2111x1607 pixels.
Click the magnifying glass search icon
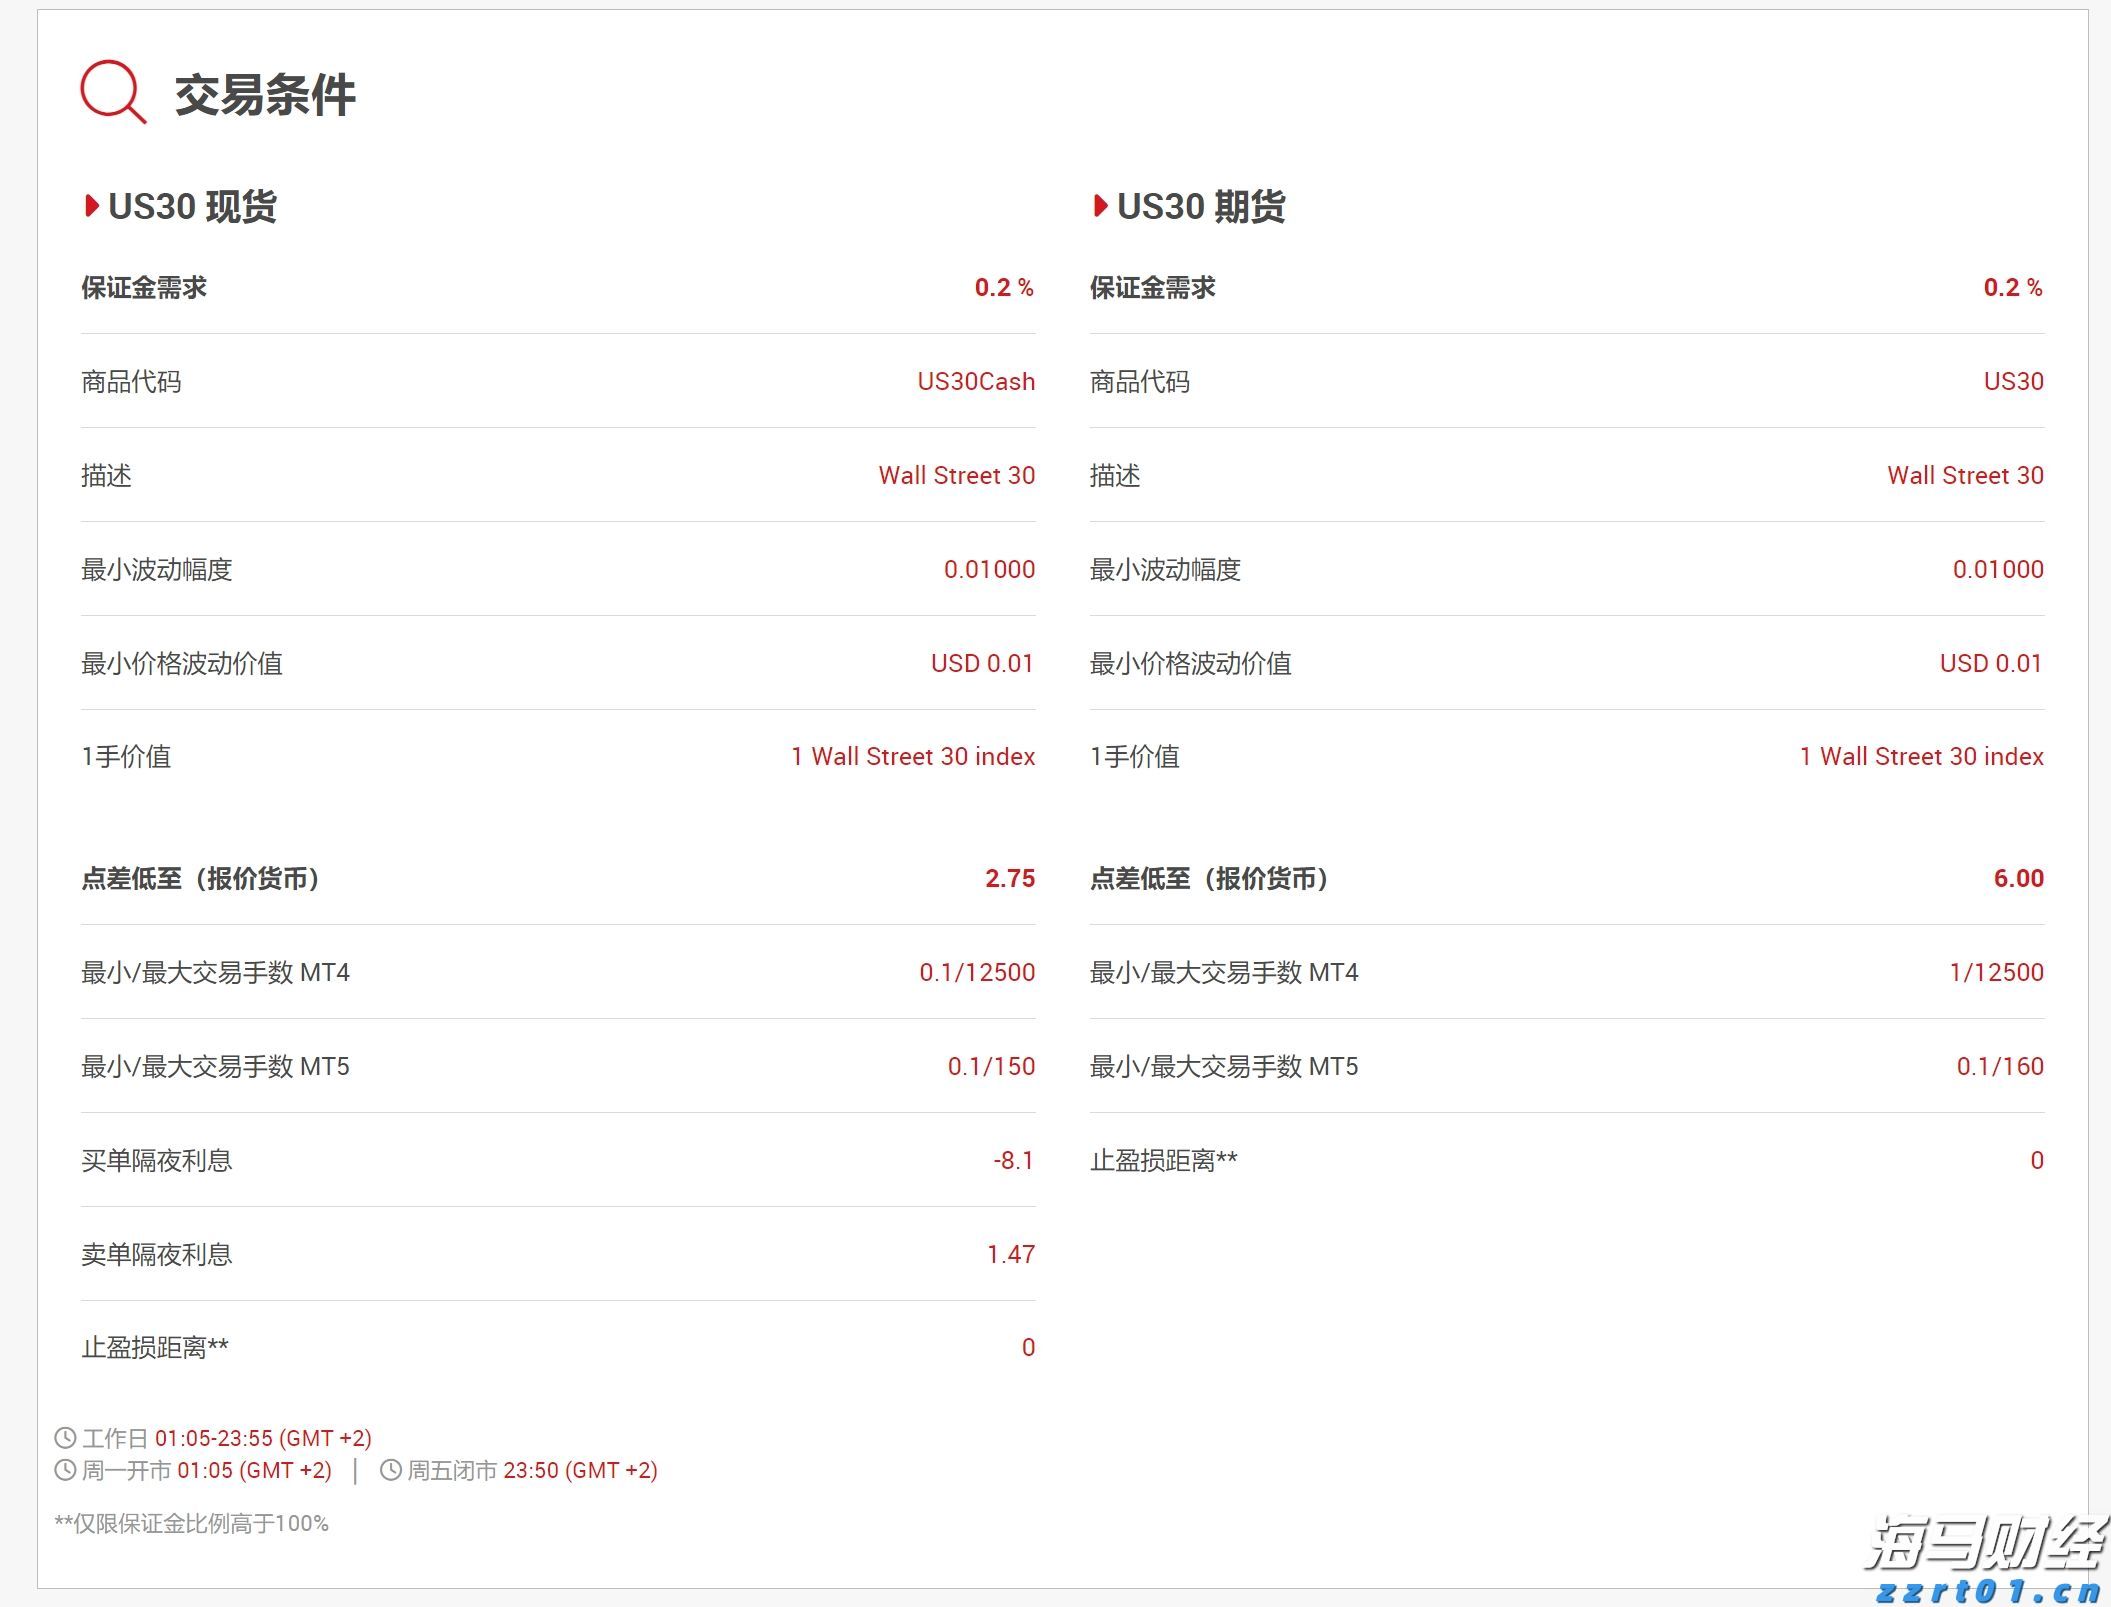click(x=113, y=96)
